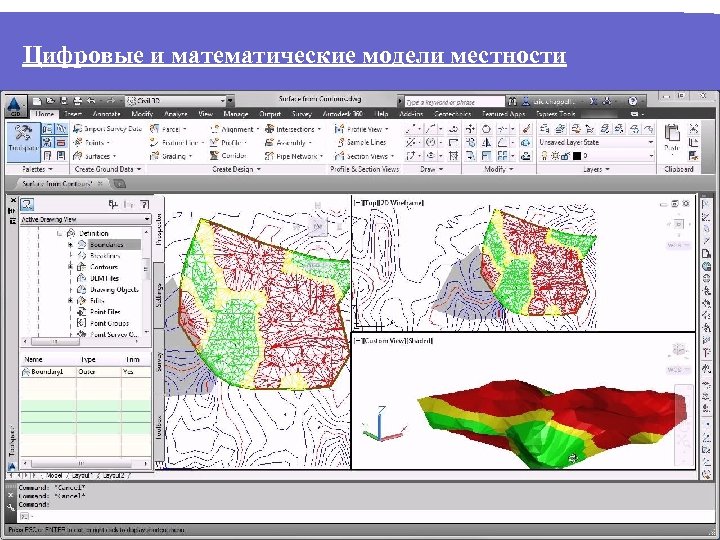The image size is (720, 540).
Task: Select the Boundary1 row in the list
Action: pos(86,372)
